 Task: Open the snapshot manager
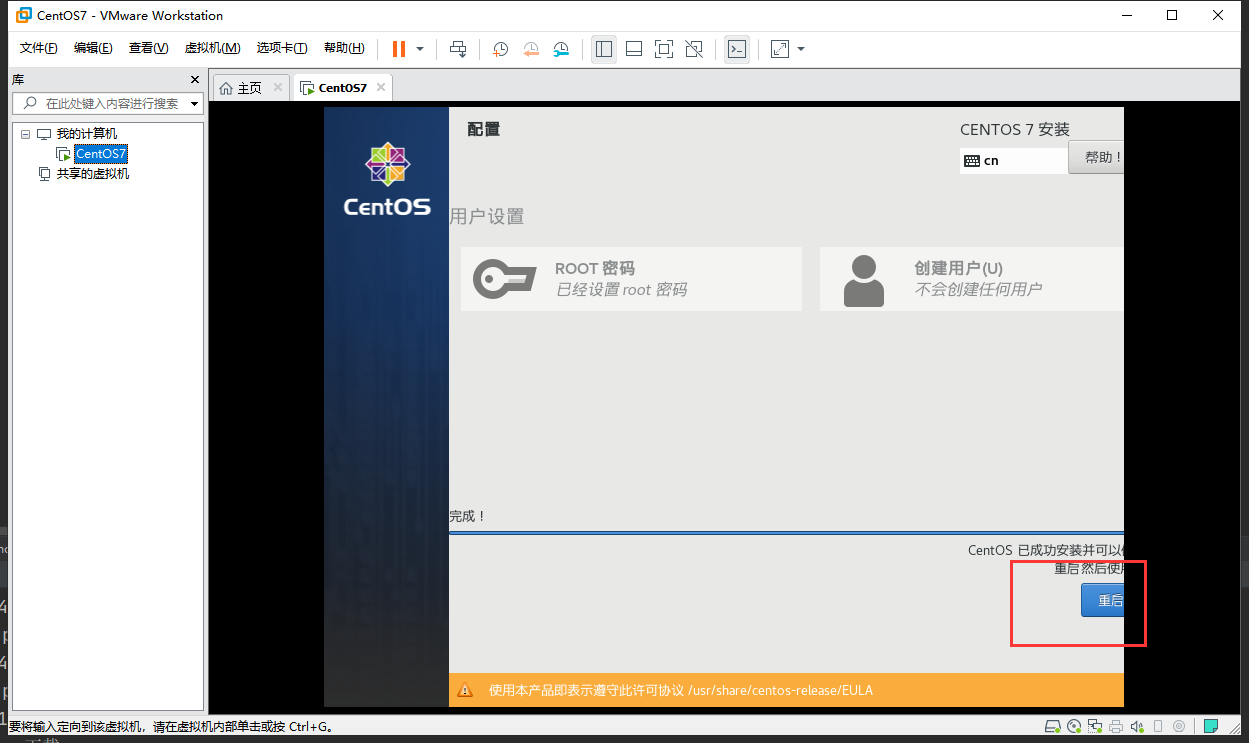[562, 49]
